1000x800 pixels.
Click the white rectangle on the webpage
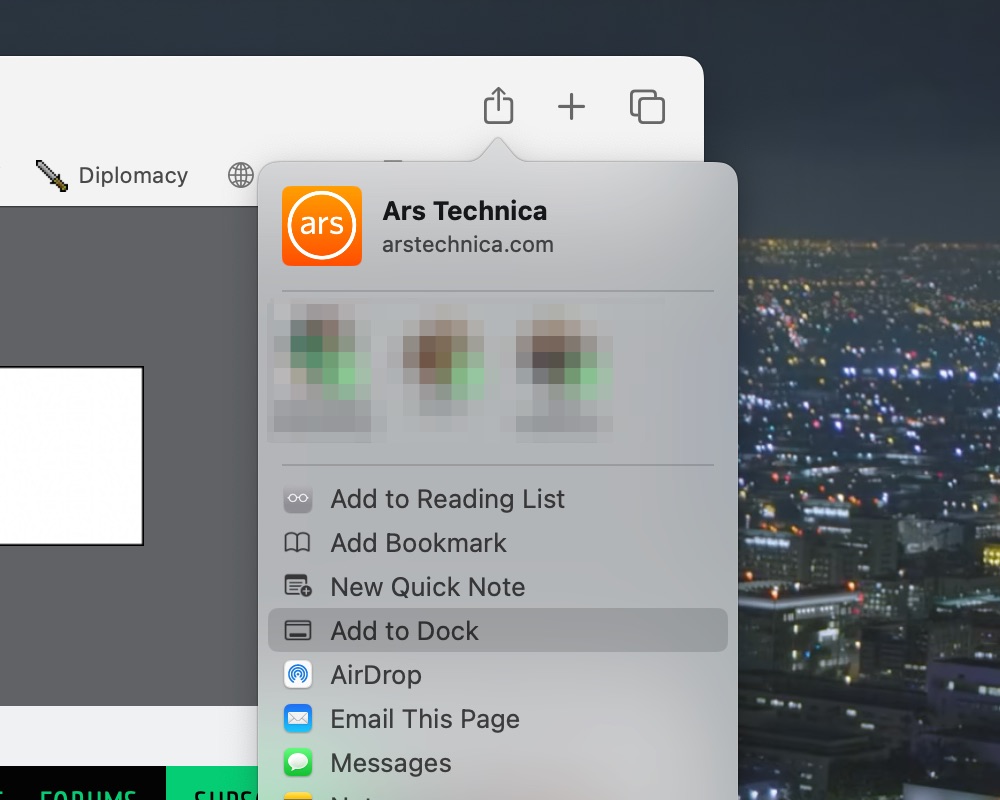(x=70, y=455)
